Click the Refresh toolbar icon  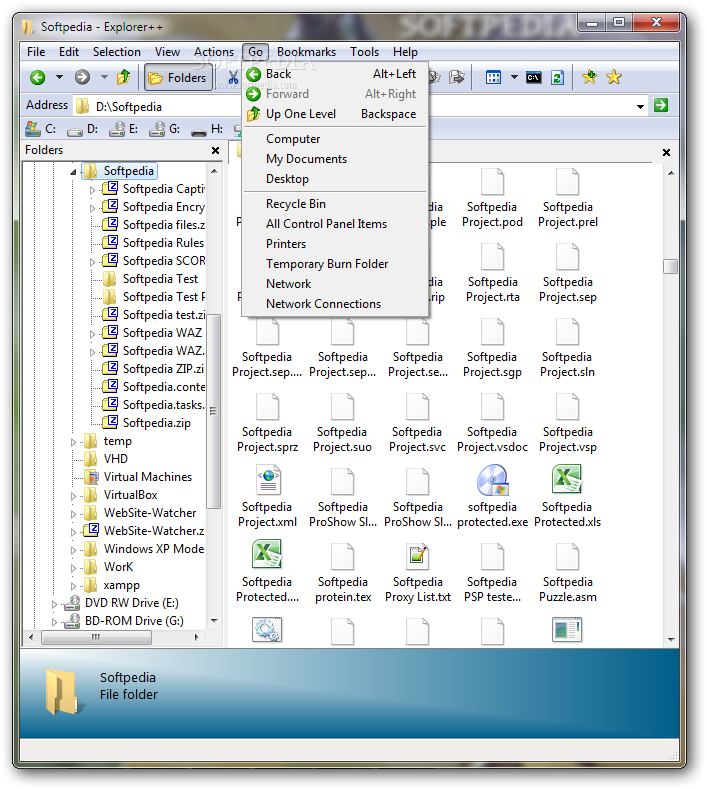tap(557, 77)
